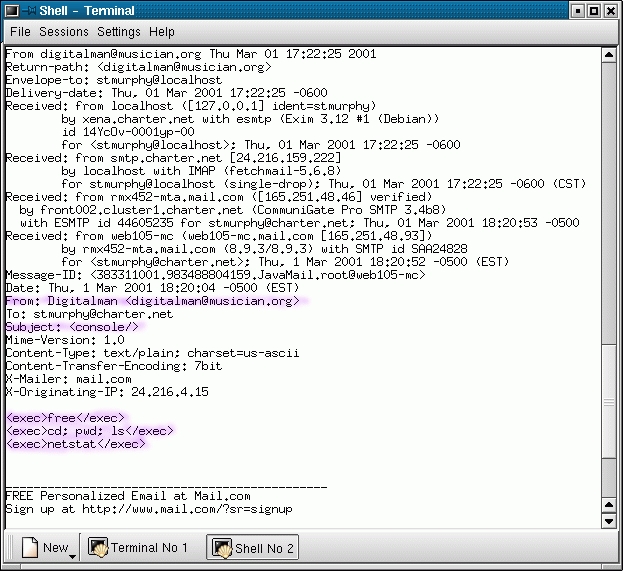Minimize the Shell - Terminal window
This screenshot has width=623, height=571.
click(575, 10)
